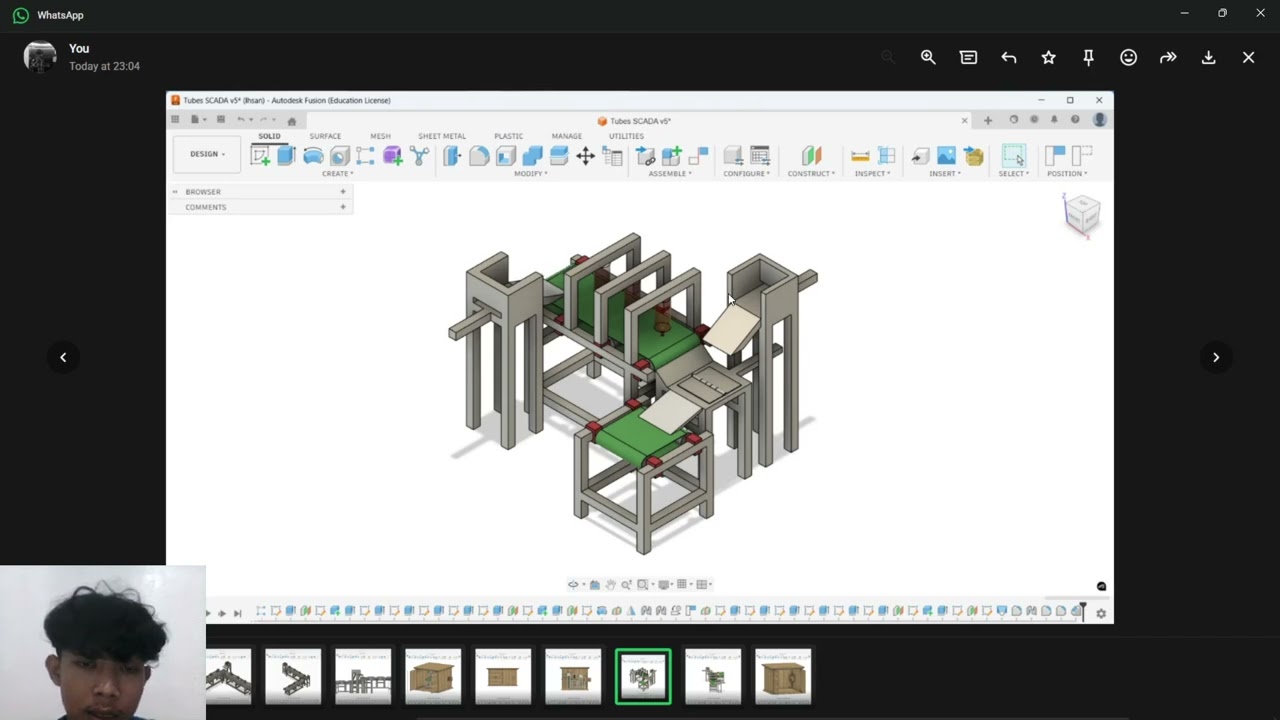Open the green-highlighted selected thumbnail
This screenshot has width=1280, height=720.
pos(643,677)
